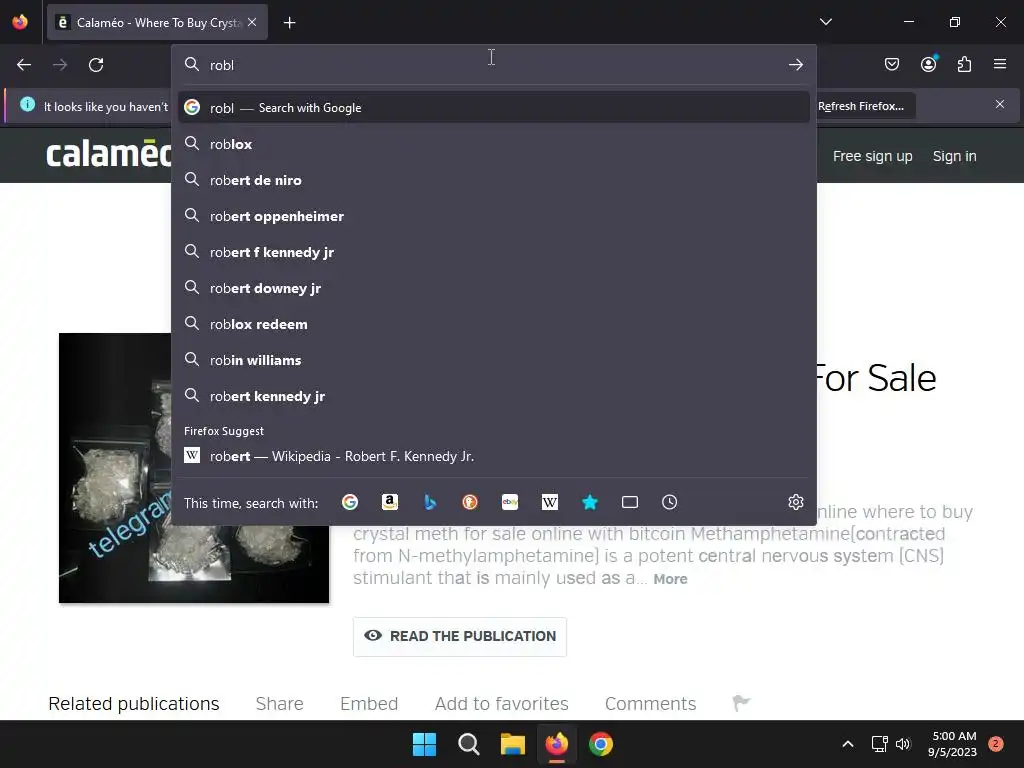1024x768 pixels.
Task: Search this time with DuckDuckGo icon
Action: (470, 502)
